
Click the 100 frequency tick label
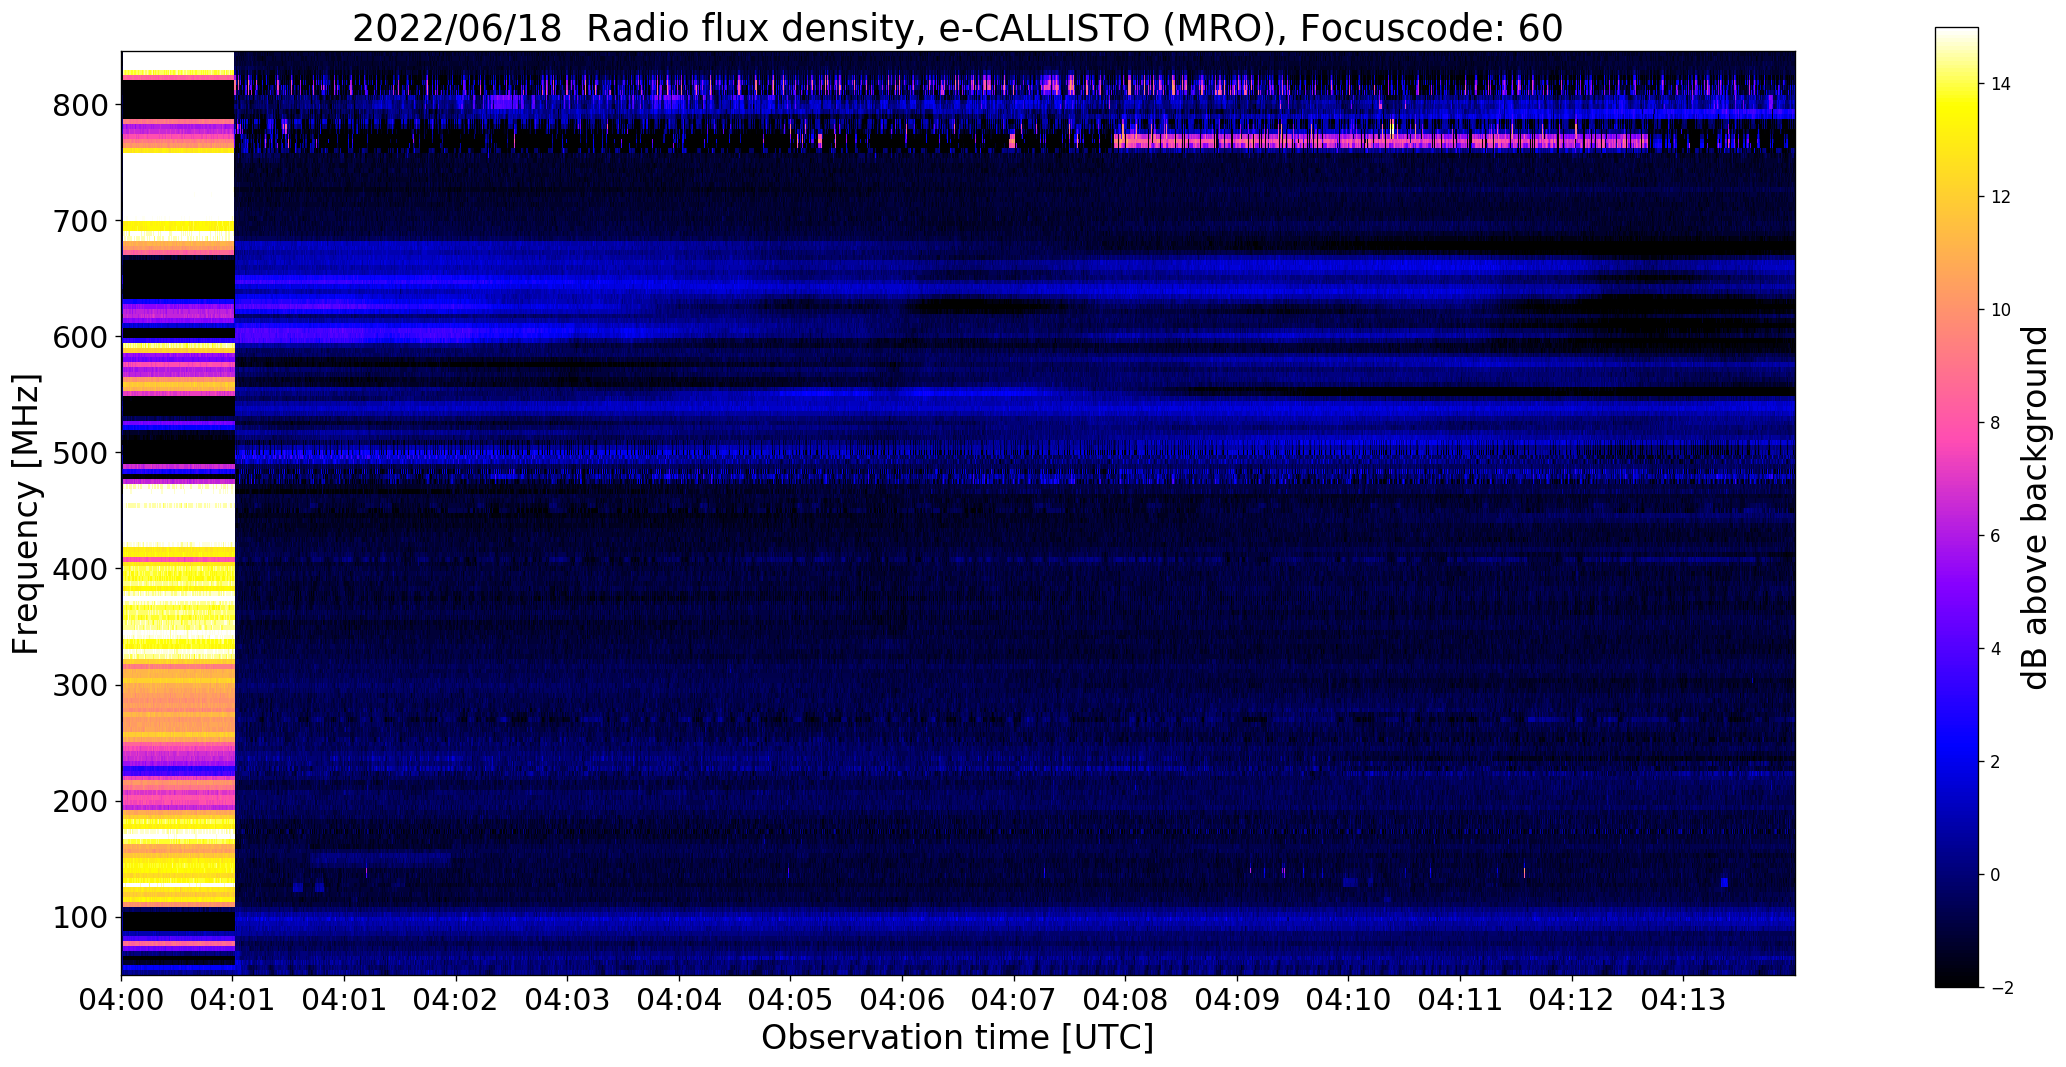tap(80, 917)
